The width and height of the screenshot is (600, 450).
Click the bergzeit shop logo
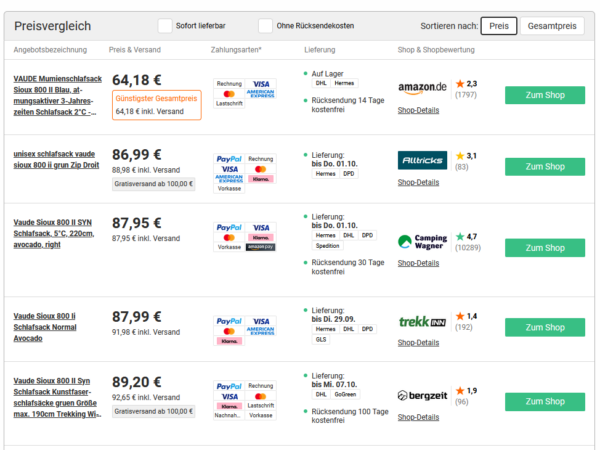(422, 395)
